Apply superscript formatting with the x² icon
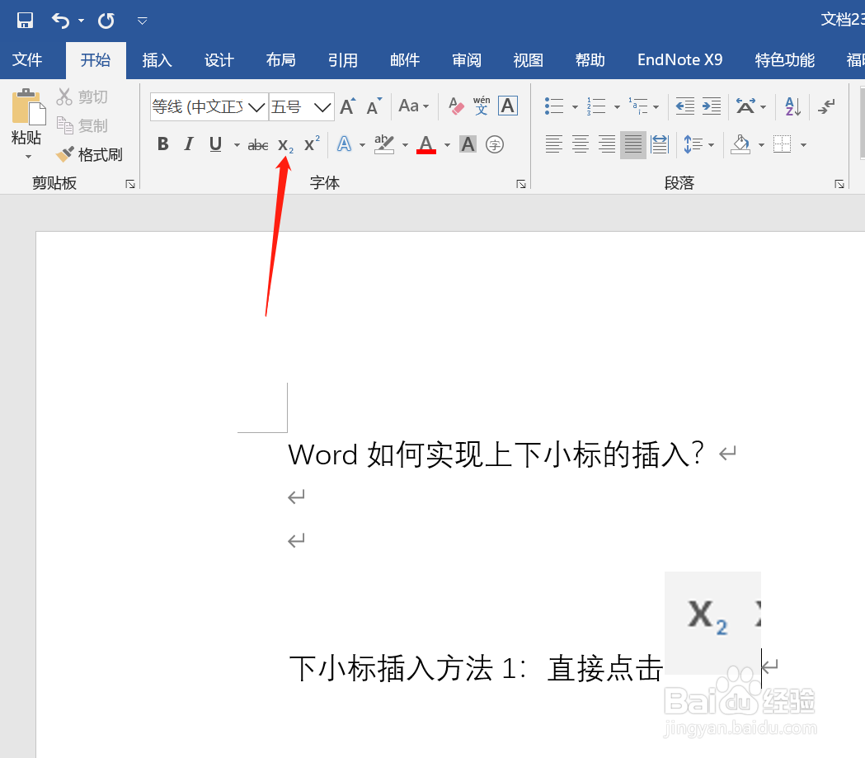This screenshot has height=758, width=865. point(310,144)
